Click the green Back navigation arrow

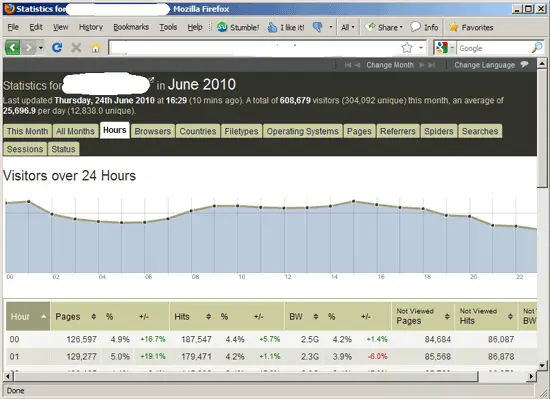tap(13, 47)
